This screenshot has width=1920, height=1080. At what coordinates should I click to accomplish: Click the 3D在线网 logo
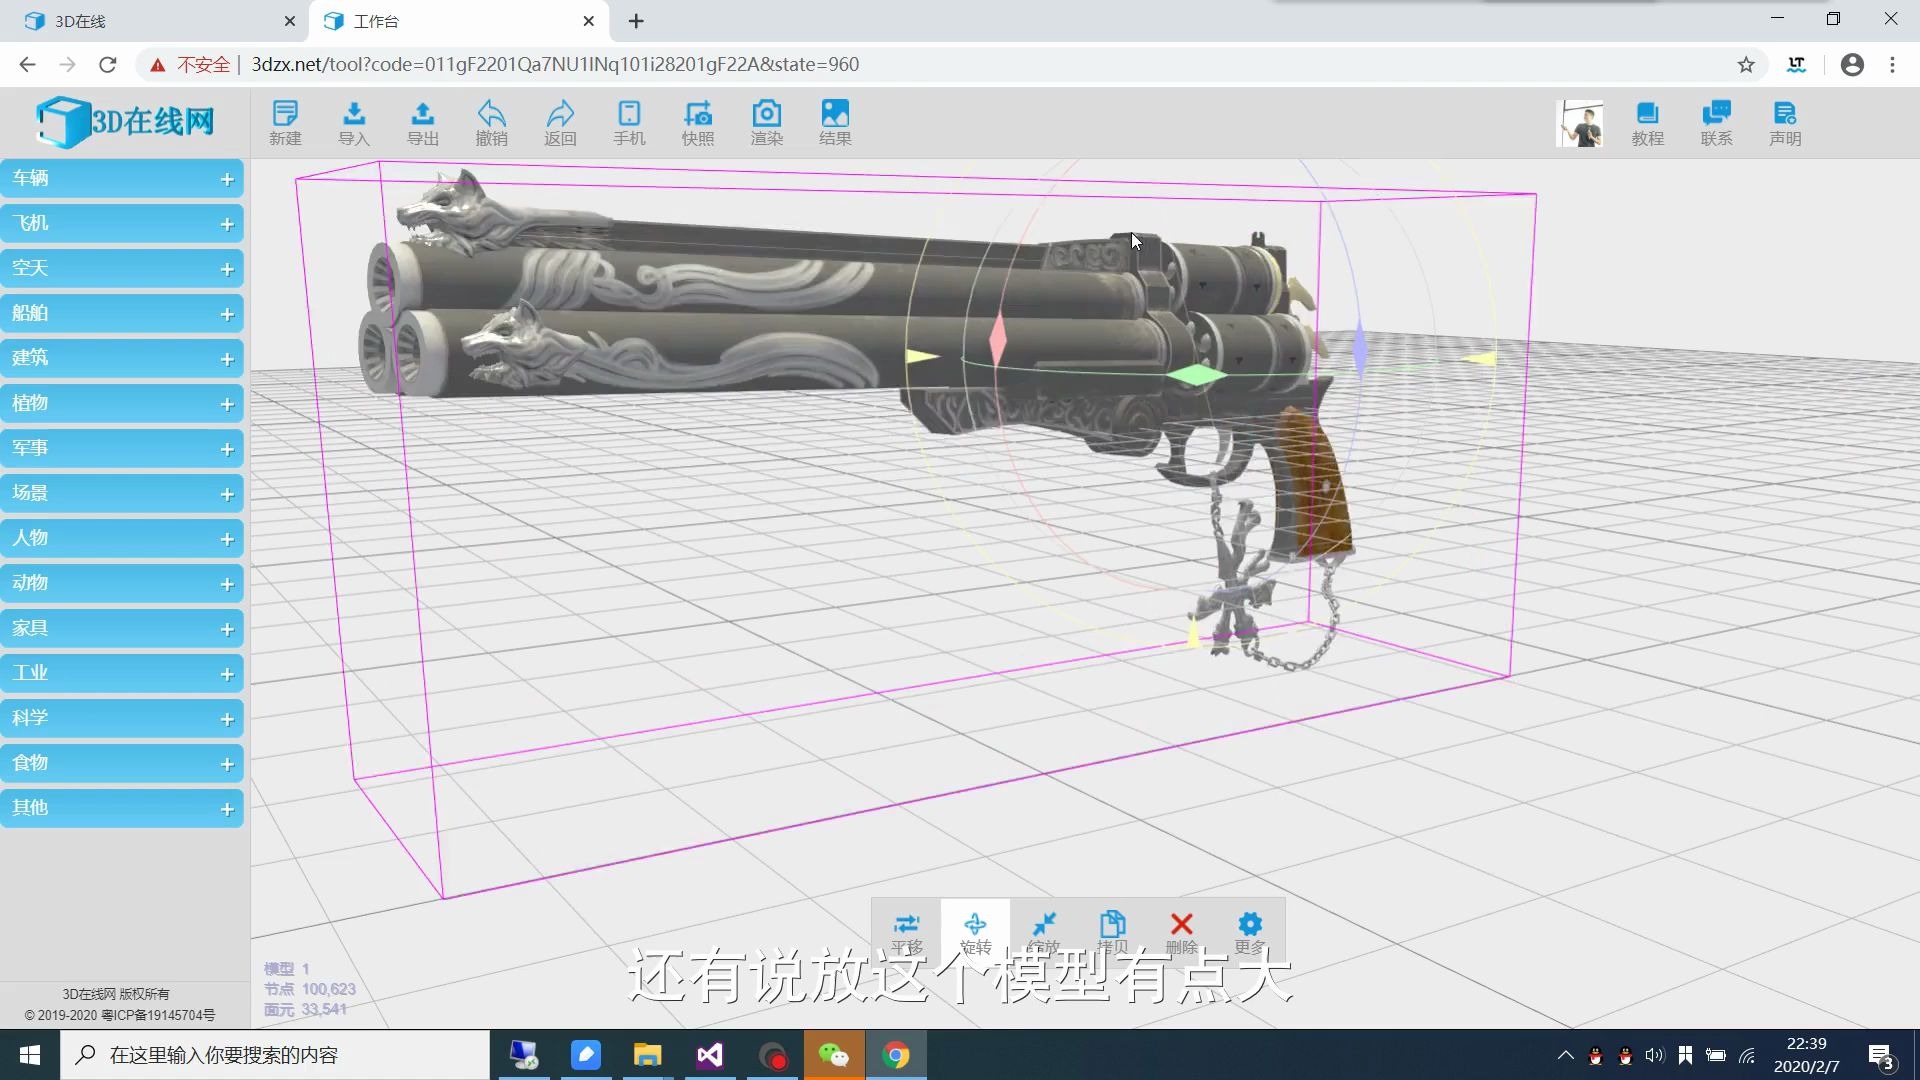pos(125,122)
